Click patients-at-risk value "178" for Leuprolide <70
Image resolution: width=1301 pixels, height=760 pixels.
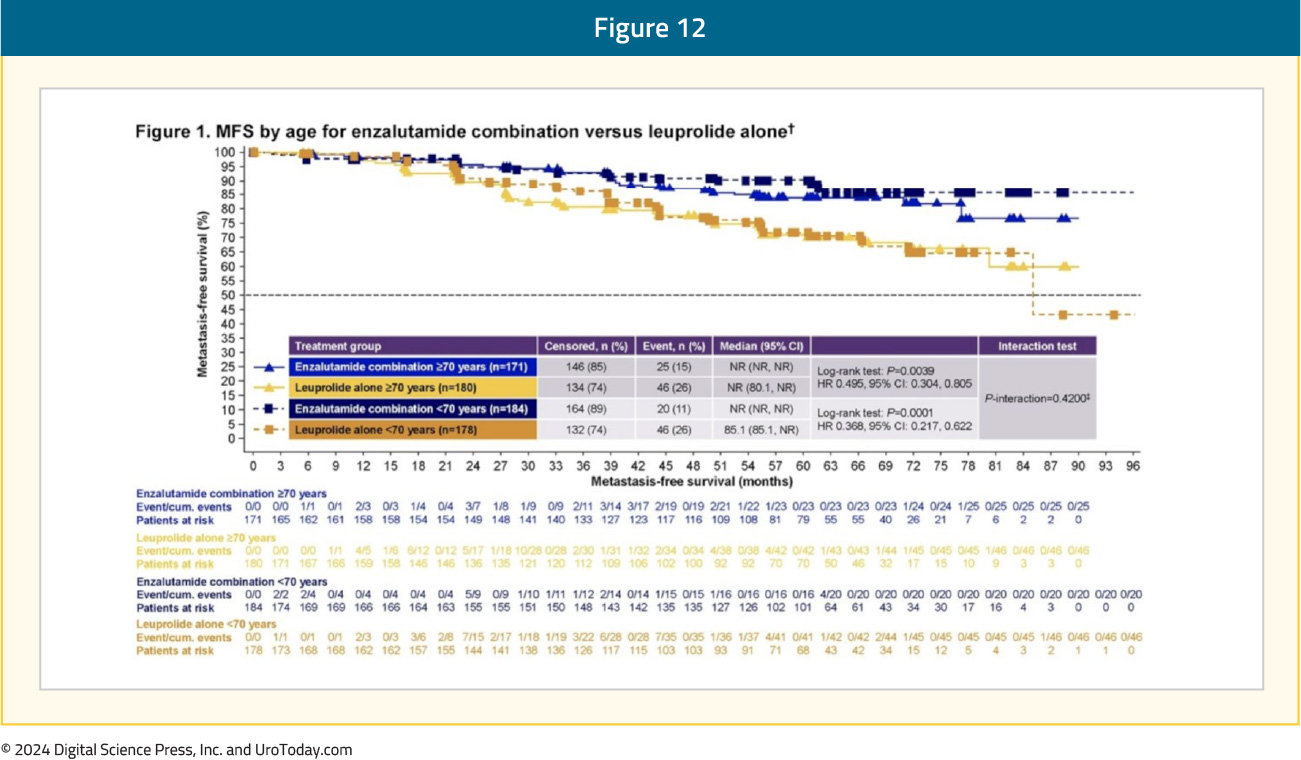coord(254,650)
